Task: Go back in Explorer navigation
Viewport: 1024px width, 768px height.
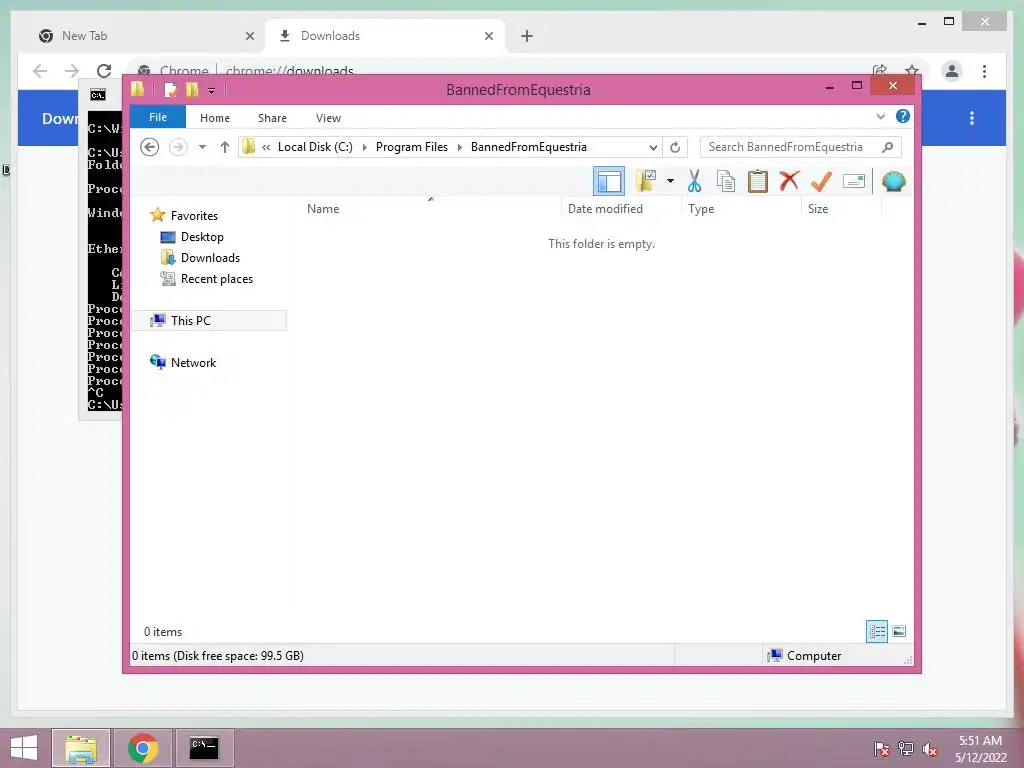Action: [x=150, y=147]
